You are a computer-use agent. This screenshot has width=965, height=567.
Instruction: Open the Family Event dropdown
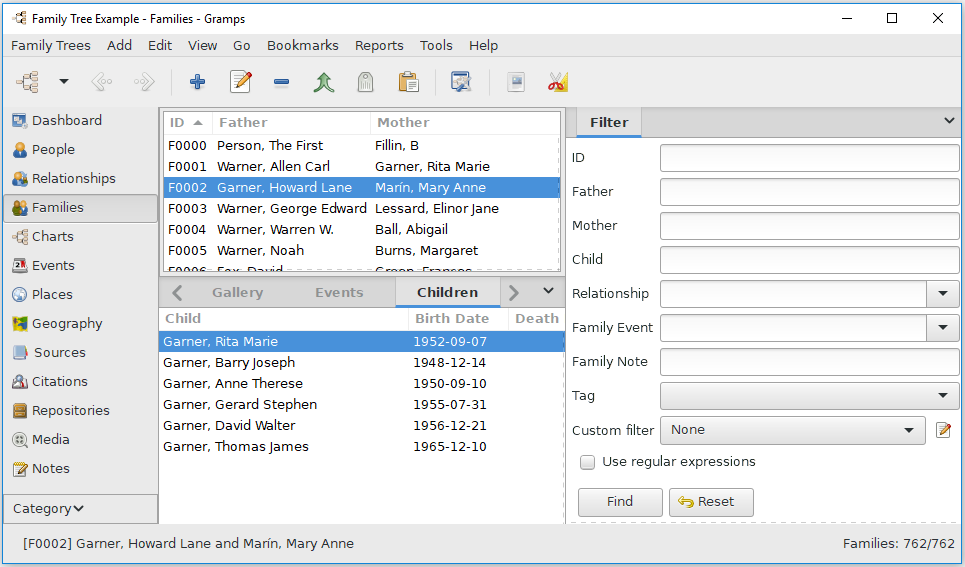pos(809,328)
